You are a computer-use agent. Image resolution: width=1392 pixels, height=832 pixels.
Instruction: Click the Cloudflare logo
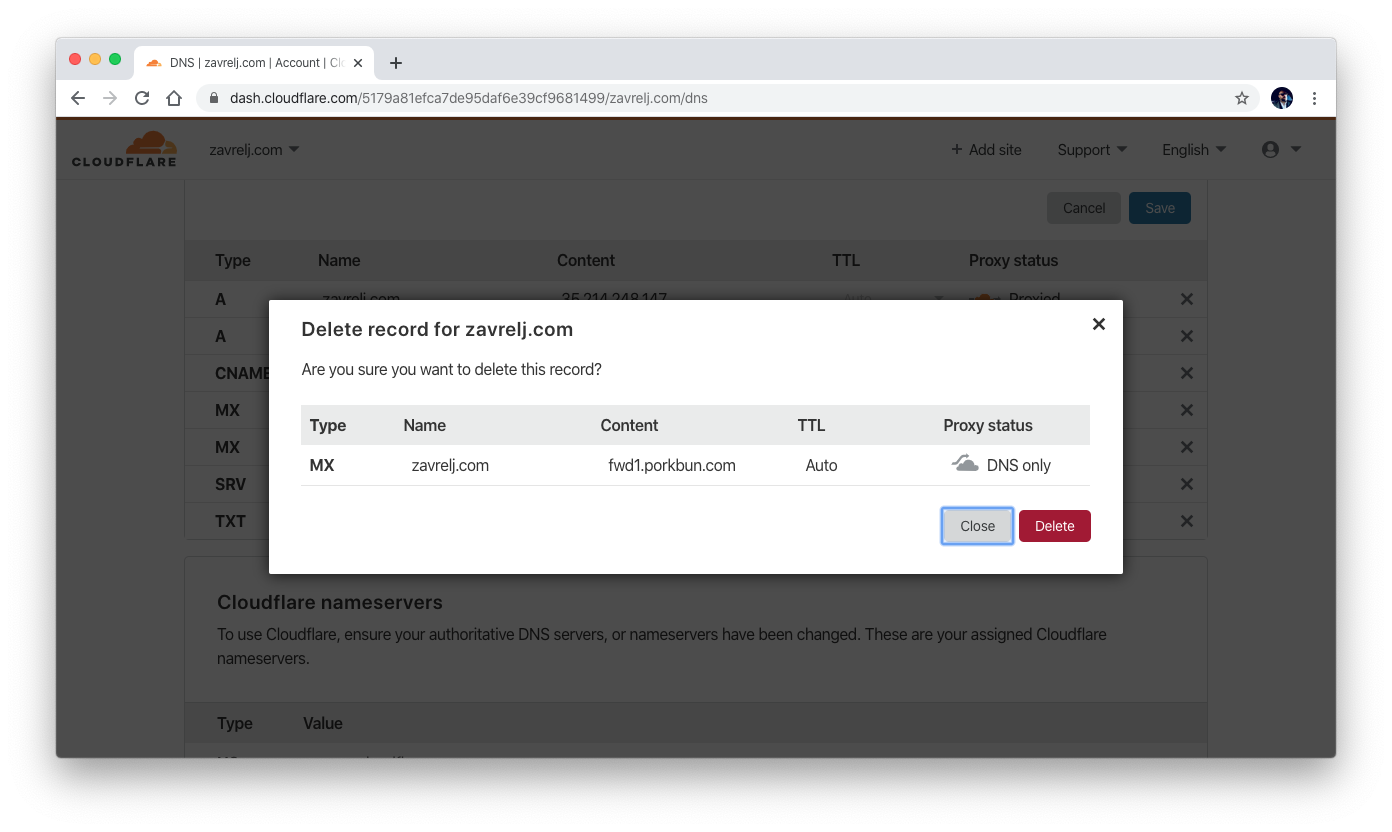124,149
